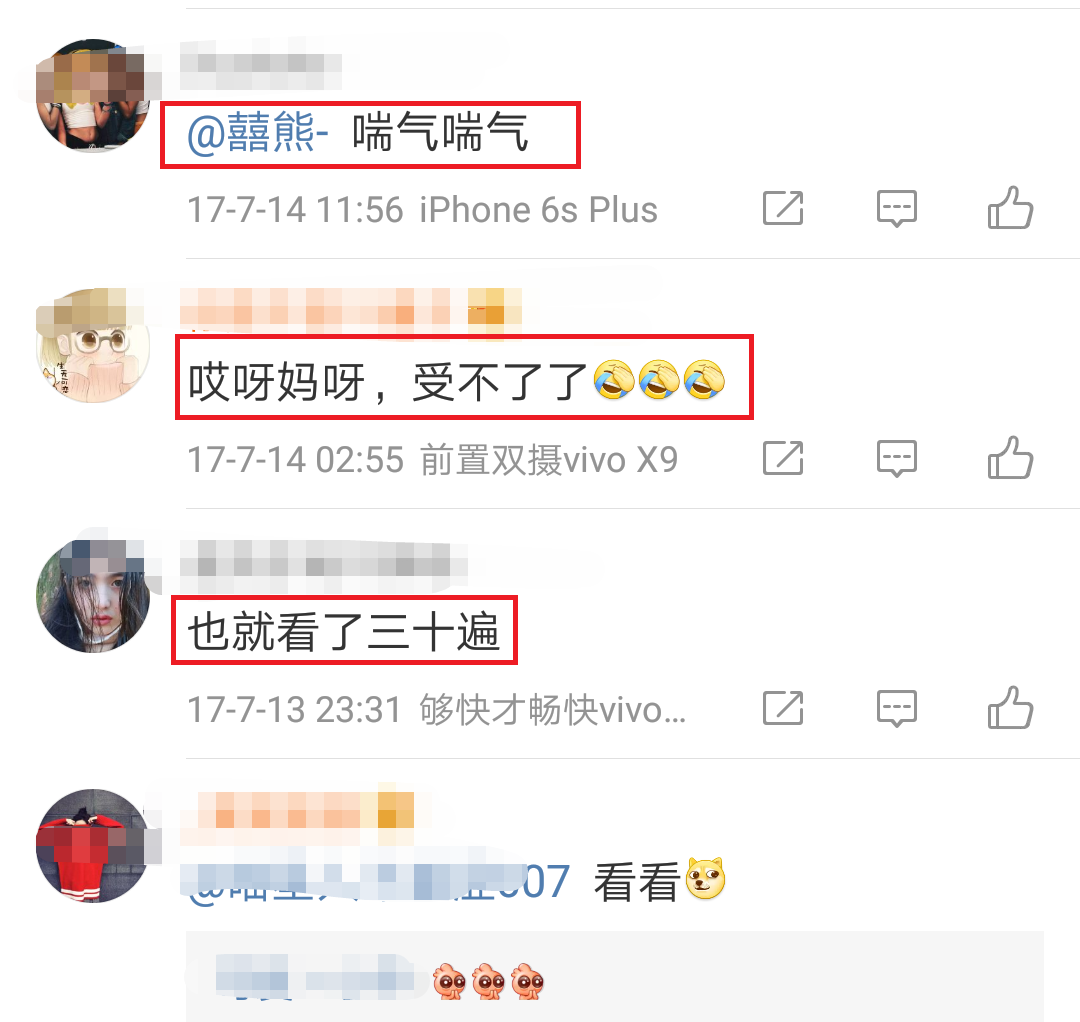Image resolution: width=1080 pixels, height=1022 pixels.
Task: Tap the 前置双摄vivo X9 source text
Action: click(549, 459)
